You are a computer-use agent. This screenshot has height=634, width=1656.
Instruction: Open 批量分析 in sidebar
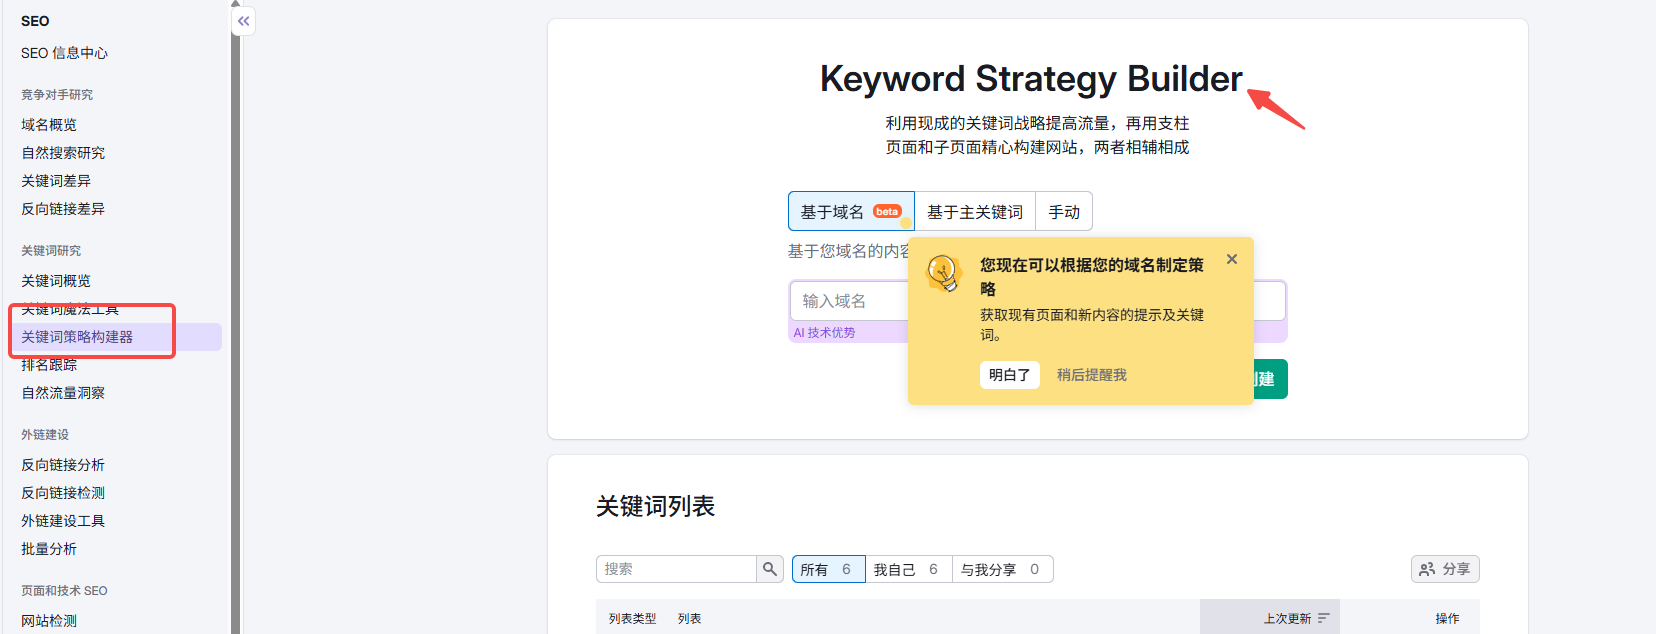[x=49, y=549]
